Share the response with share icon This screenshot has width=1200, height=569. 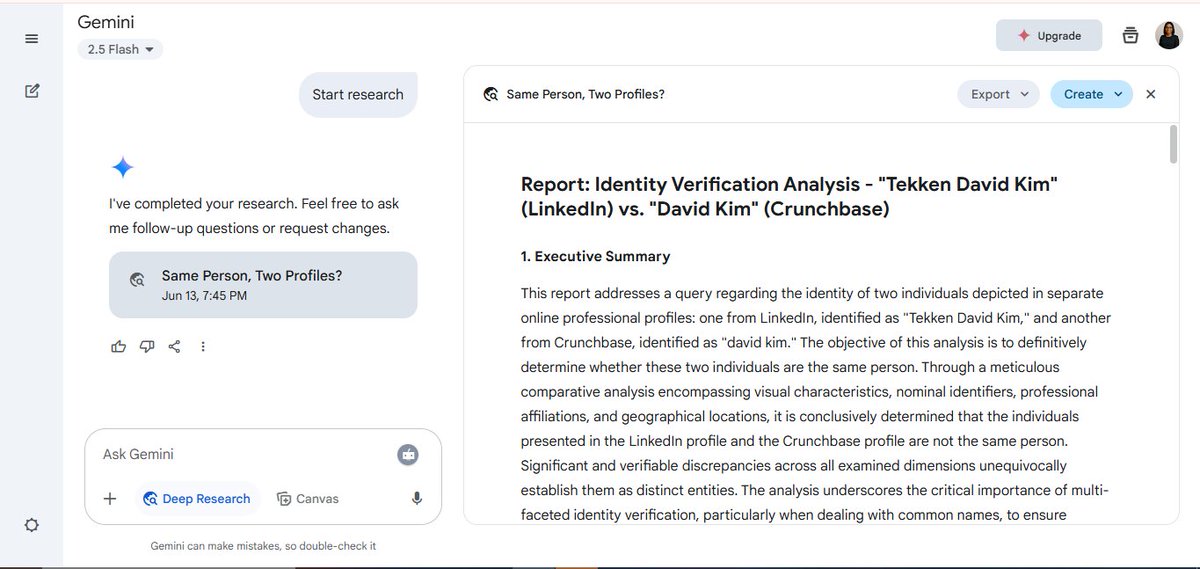click(x=175, y=346)
